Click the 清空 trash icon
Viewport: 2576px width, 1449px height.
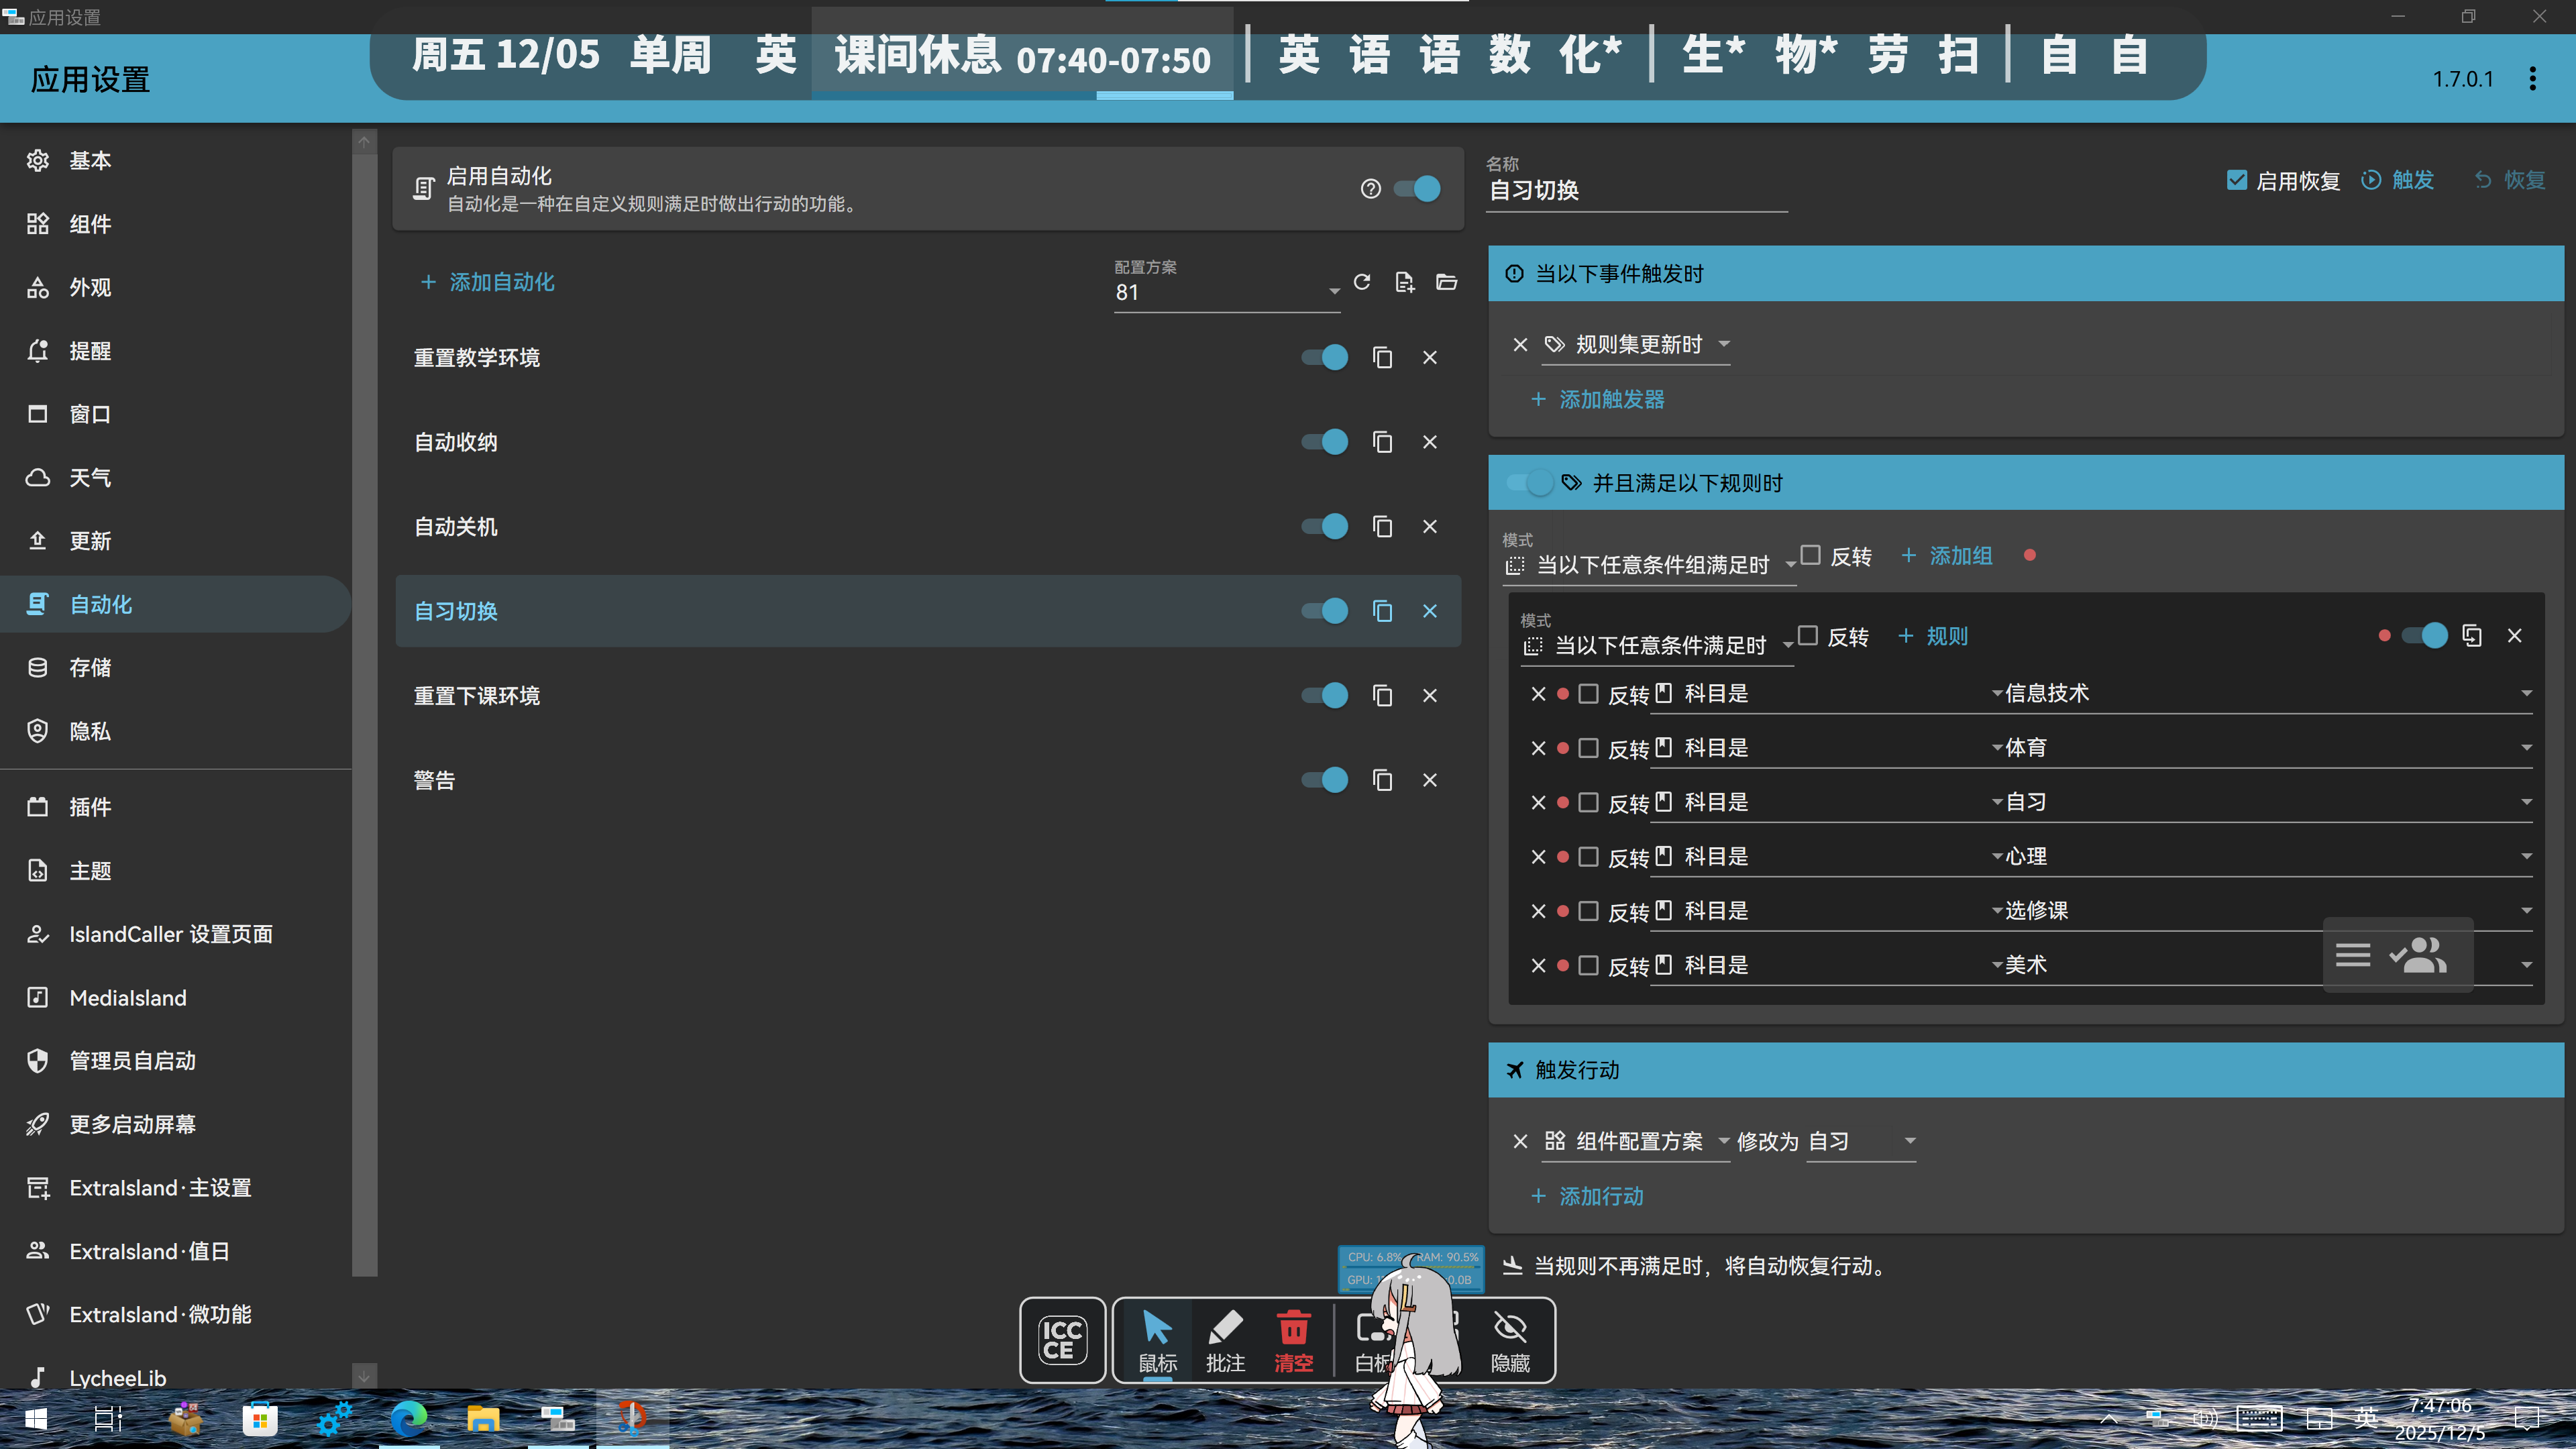pos(1293,1340)
